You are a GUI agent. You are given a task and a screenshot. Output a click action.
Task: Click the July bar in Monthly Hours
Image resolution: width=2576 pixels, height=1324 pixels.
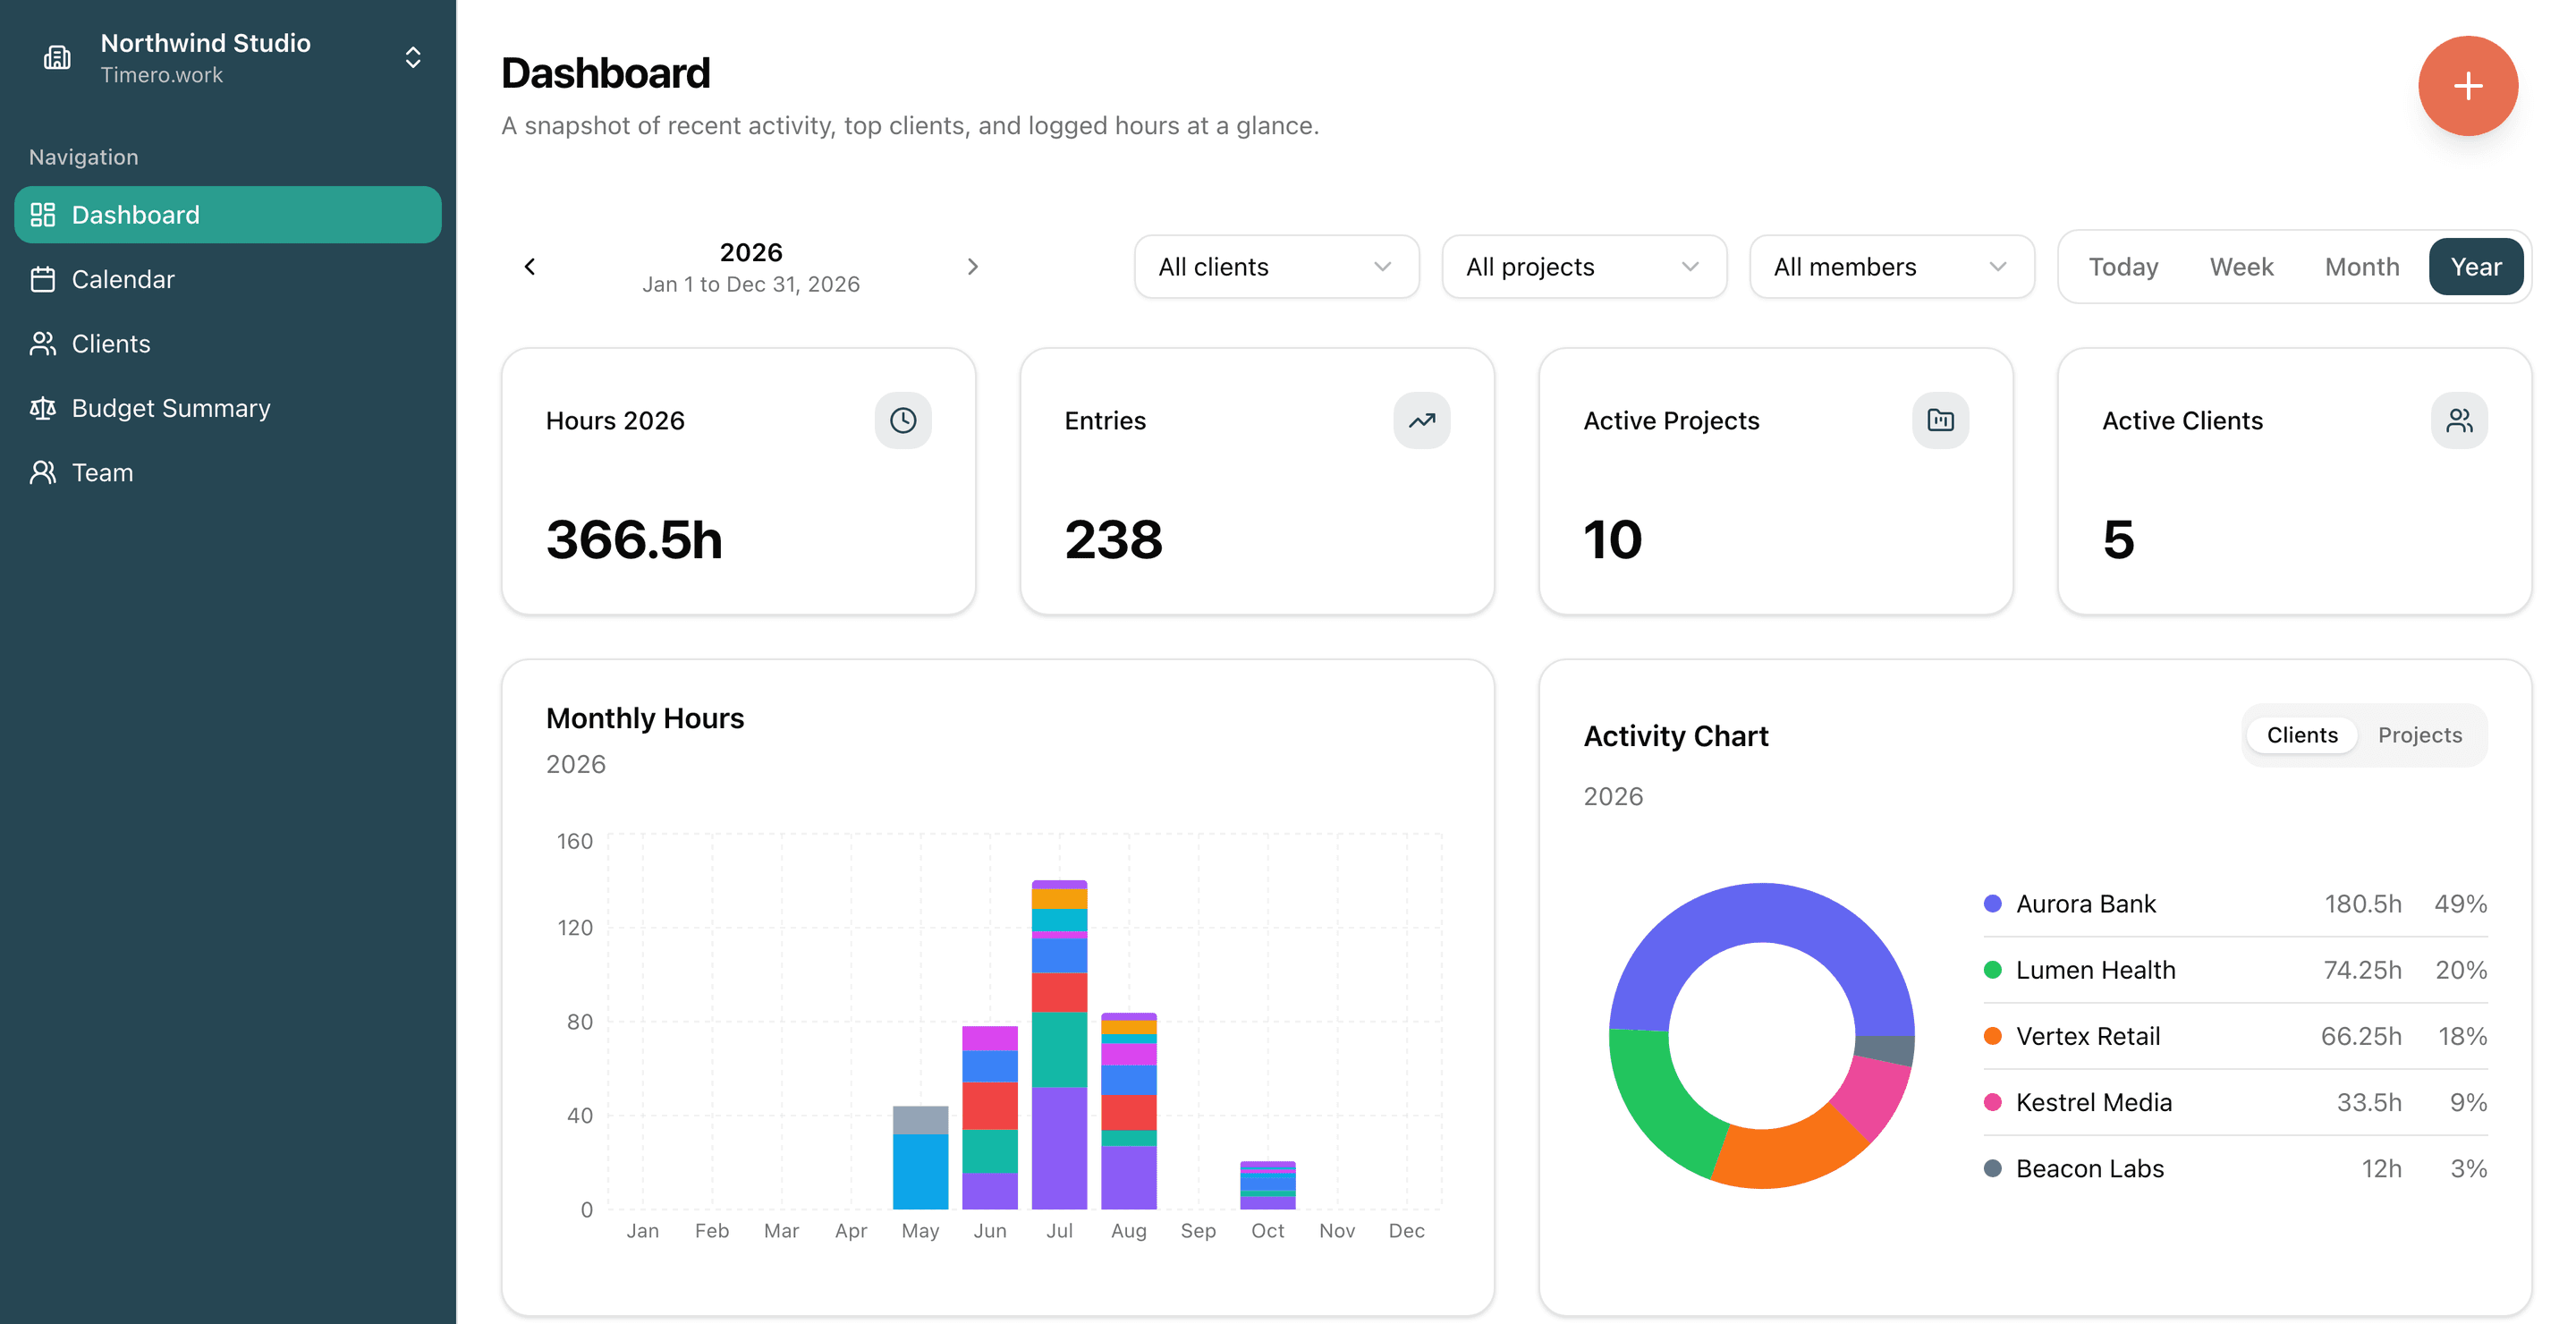coord(1059,1045)
